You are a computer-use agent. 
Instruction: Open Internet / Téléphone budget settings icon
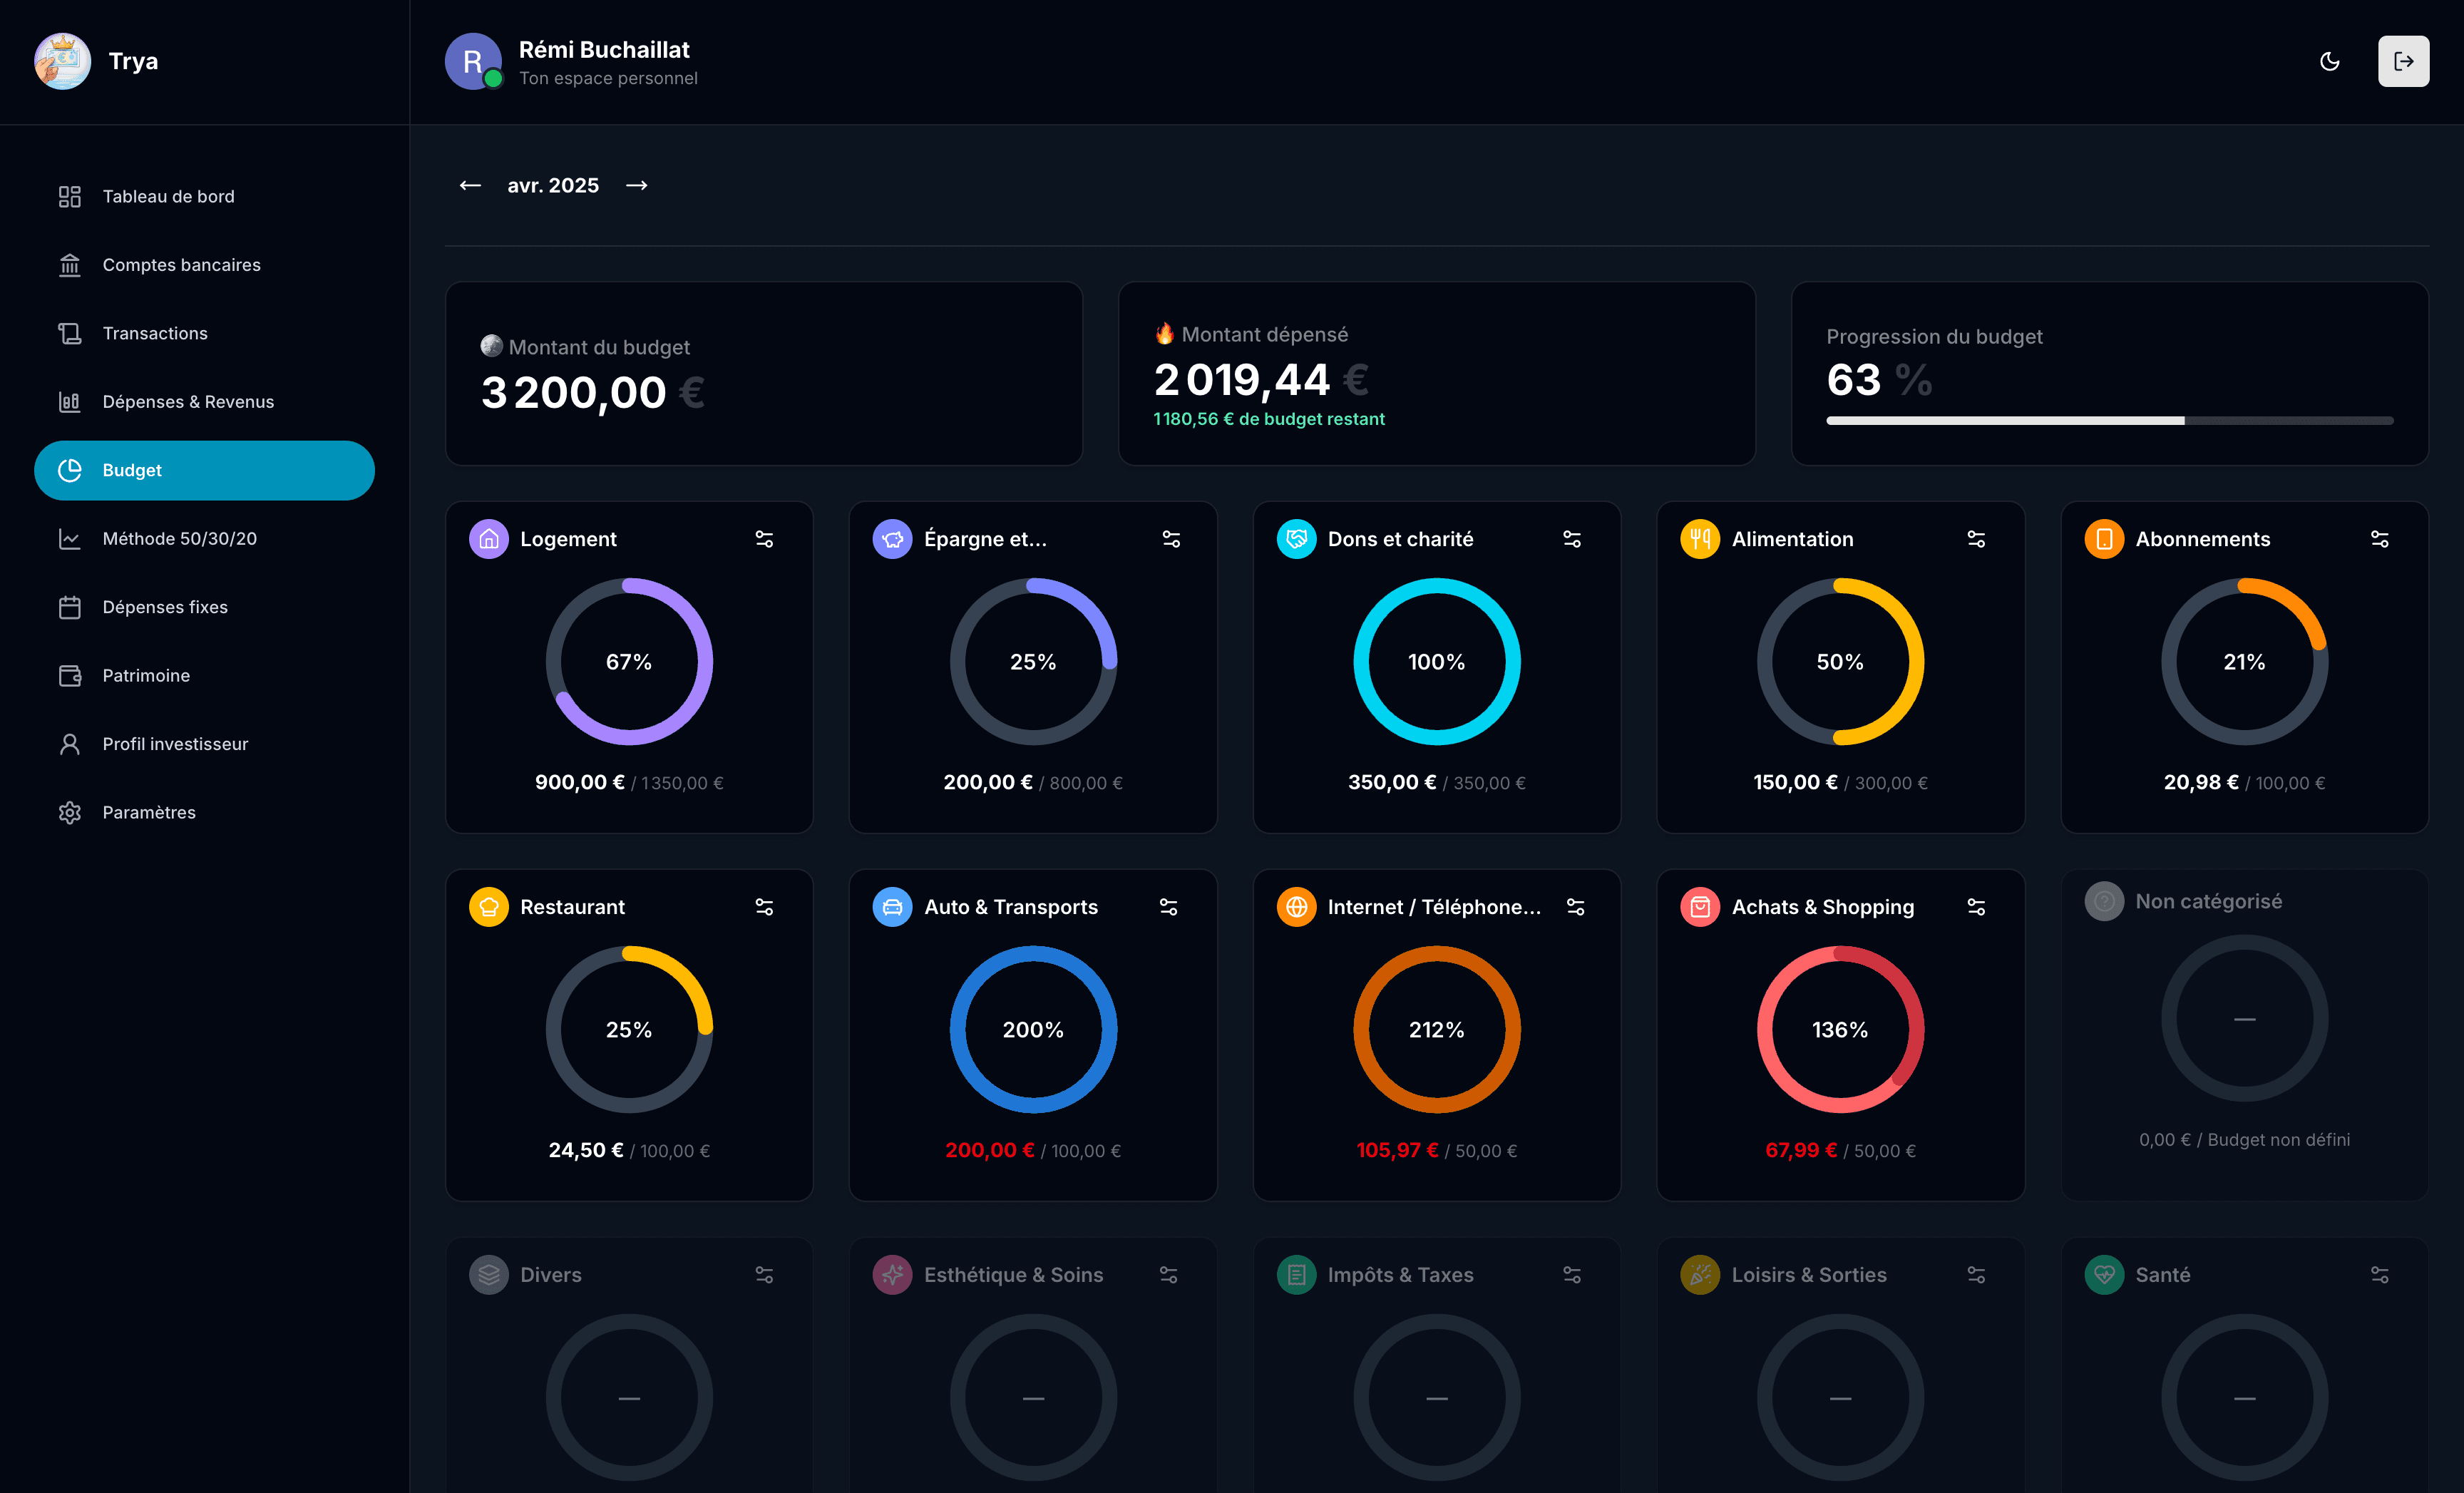tap(1575, 907)
